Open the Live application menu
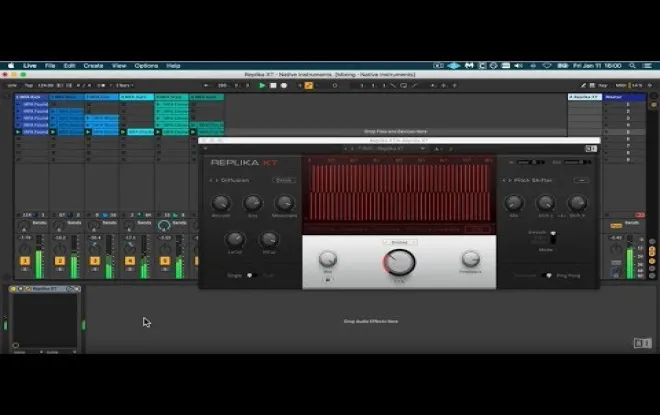The width and height of the screenshot is (660, 415). coord(29,66)
